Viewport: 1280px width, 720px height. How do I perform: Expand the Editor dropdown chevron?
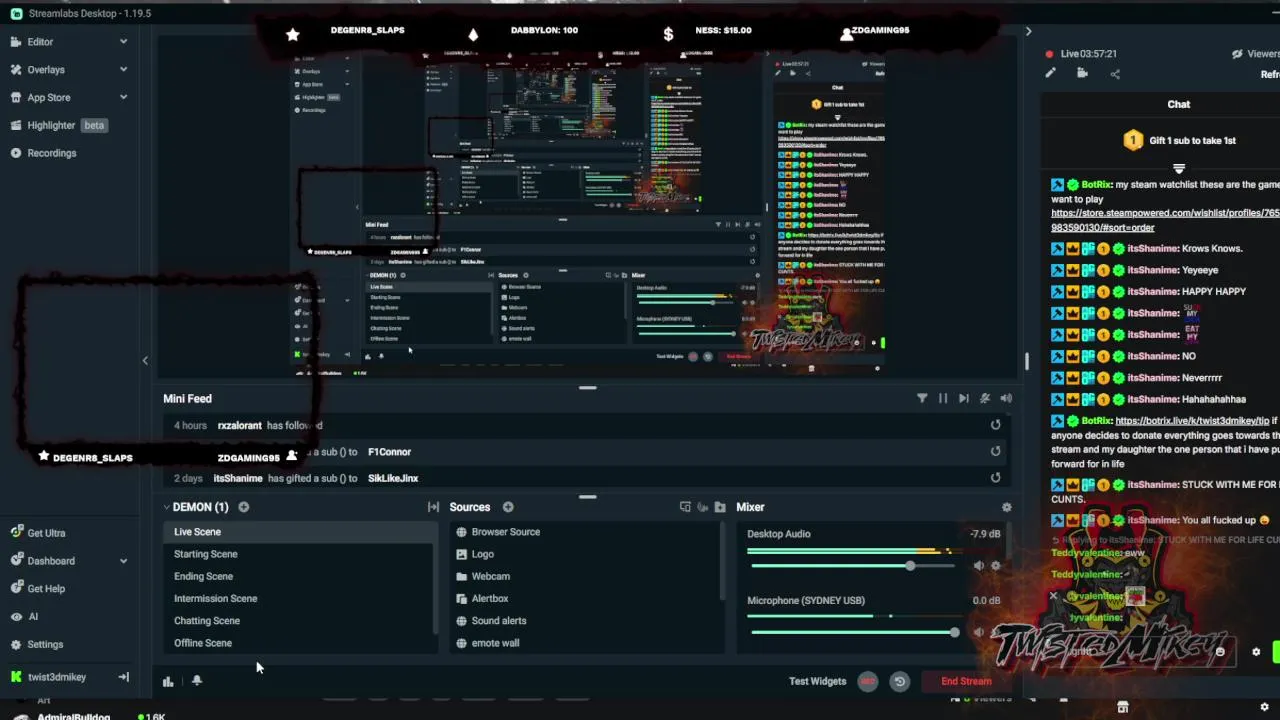pos(123,42)
